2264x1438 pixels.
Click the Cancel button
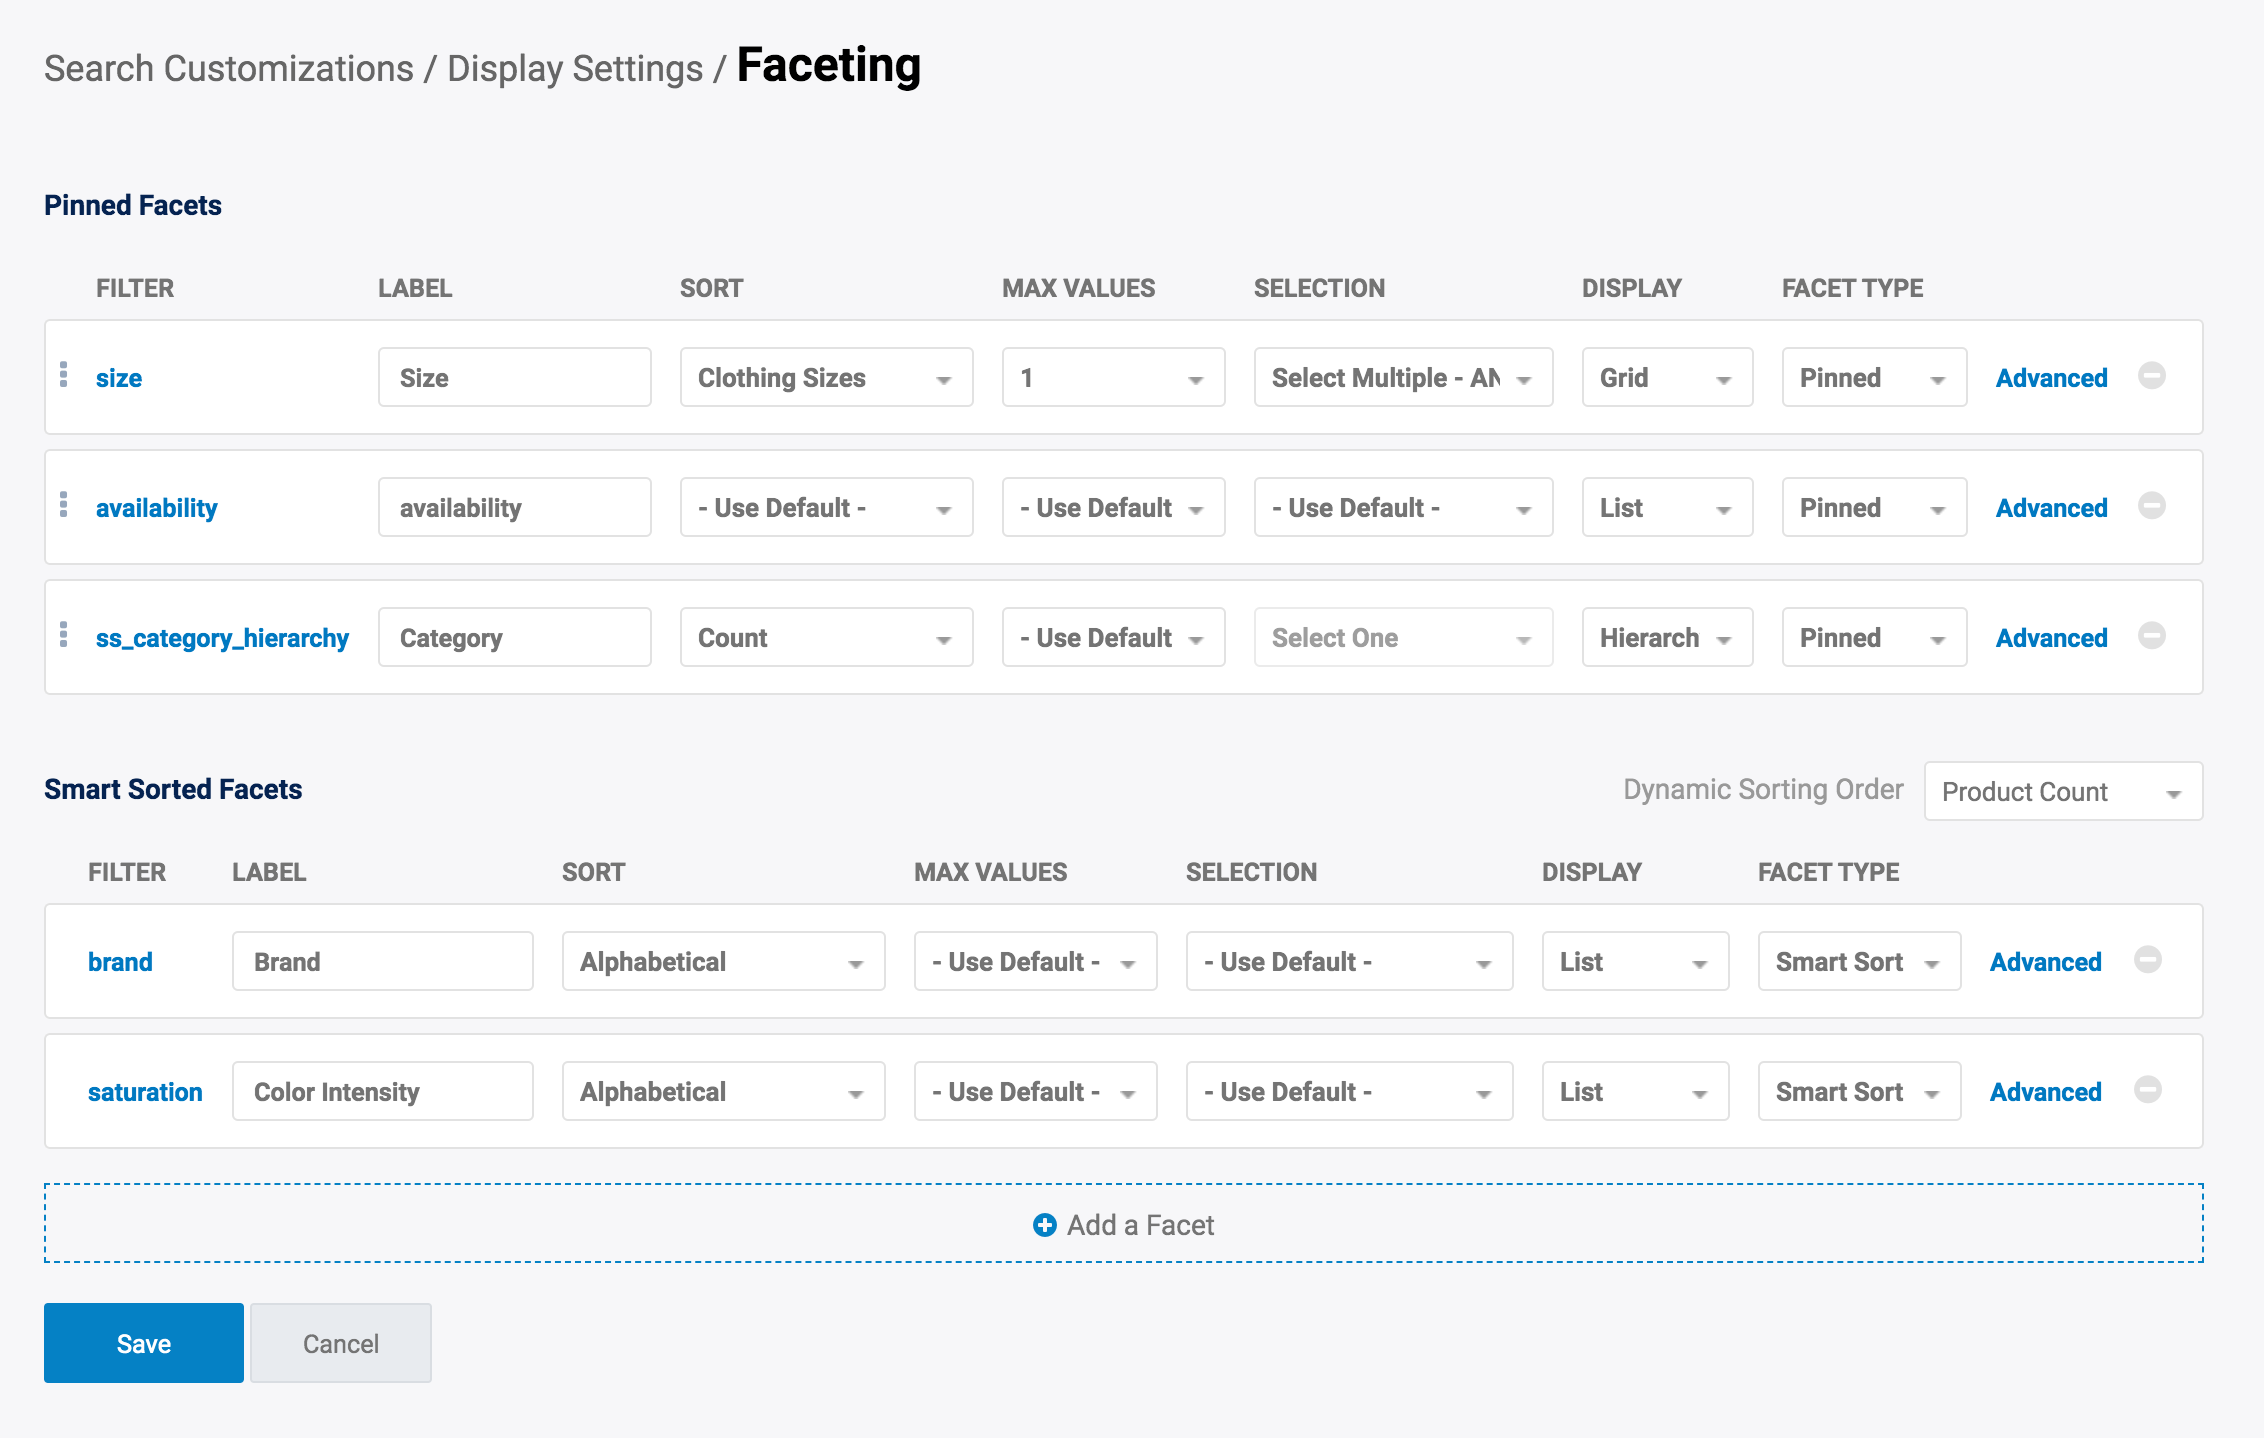pos(340,1343)
